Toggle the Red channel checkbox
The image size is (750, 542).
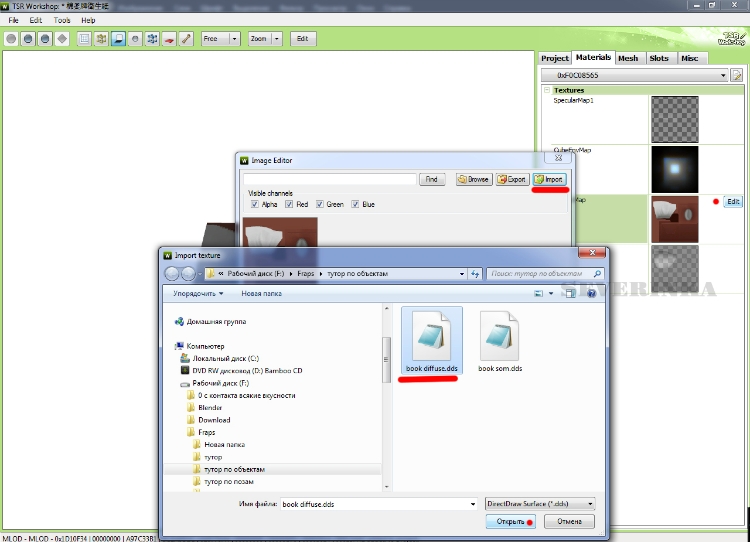(289, 204)
